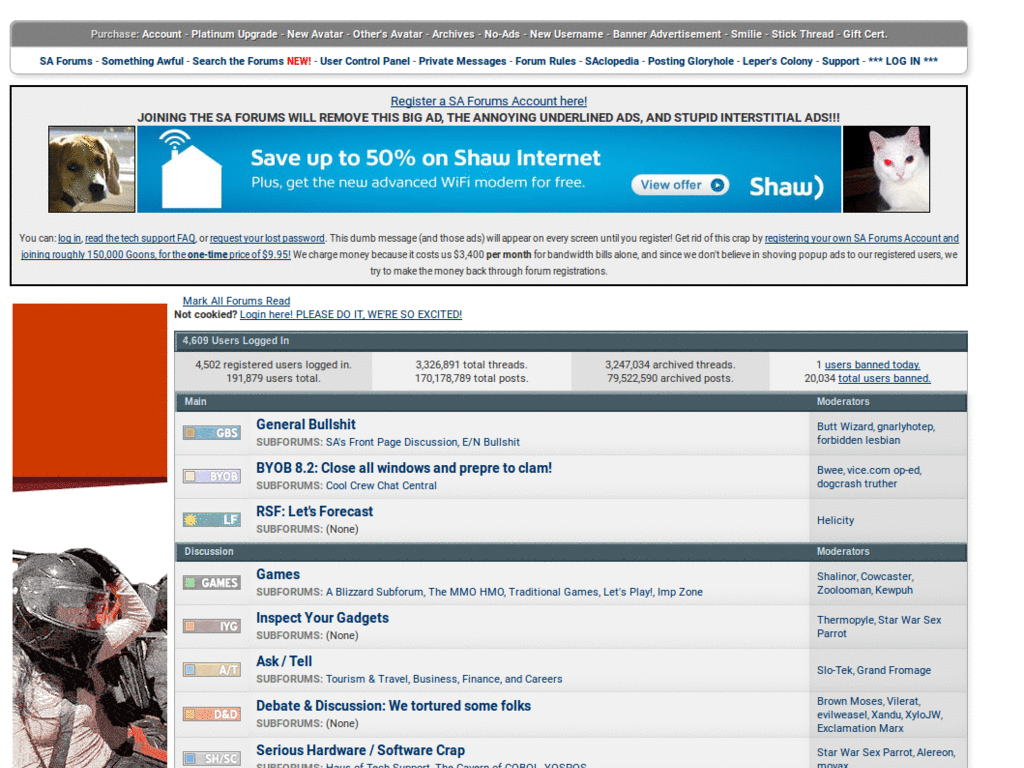Open the IYG forum icon
Screen dimensions: 1024x768
tap(212, 626)
